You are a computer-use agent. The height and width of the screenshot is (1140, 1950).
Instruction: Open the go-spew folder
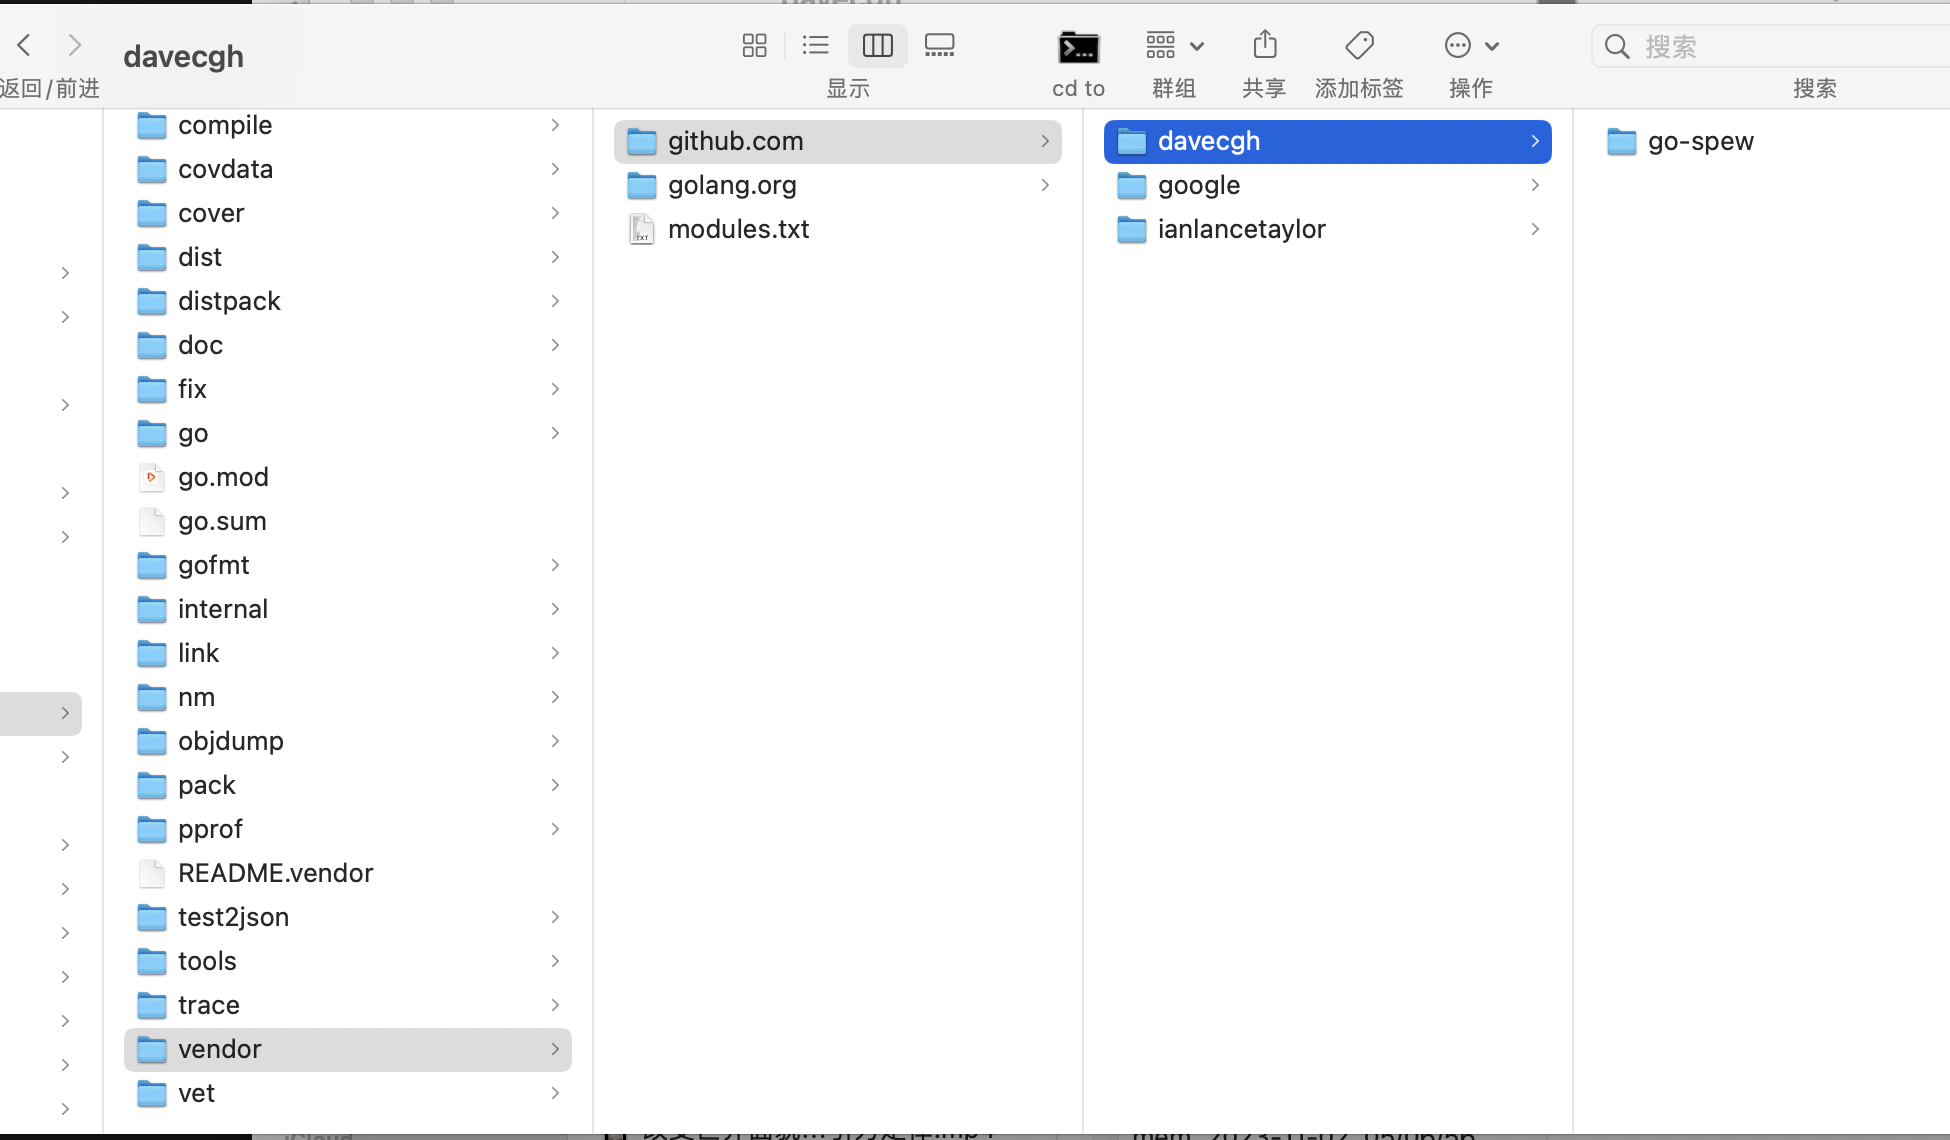point(1700,141)
